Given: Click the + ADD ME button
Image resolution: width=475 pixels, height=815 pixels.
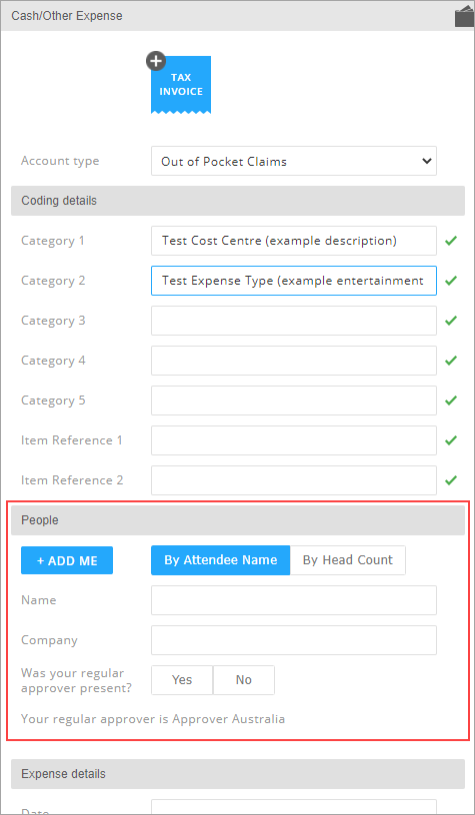Looking at the screenshot, I should pyautogui.click(x=67, y=560).
